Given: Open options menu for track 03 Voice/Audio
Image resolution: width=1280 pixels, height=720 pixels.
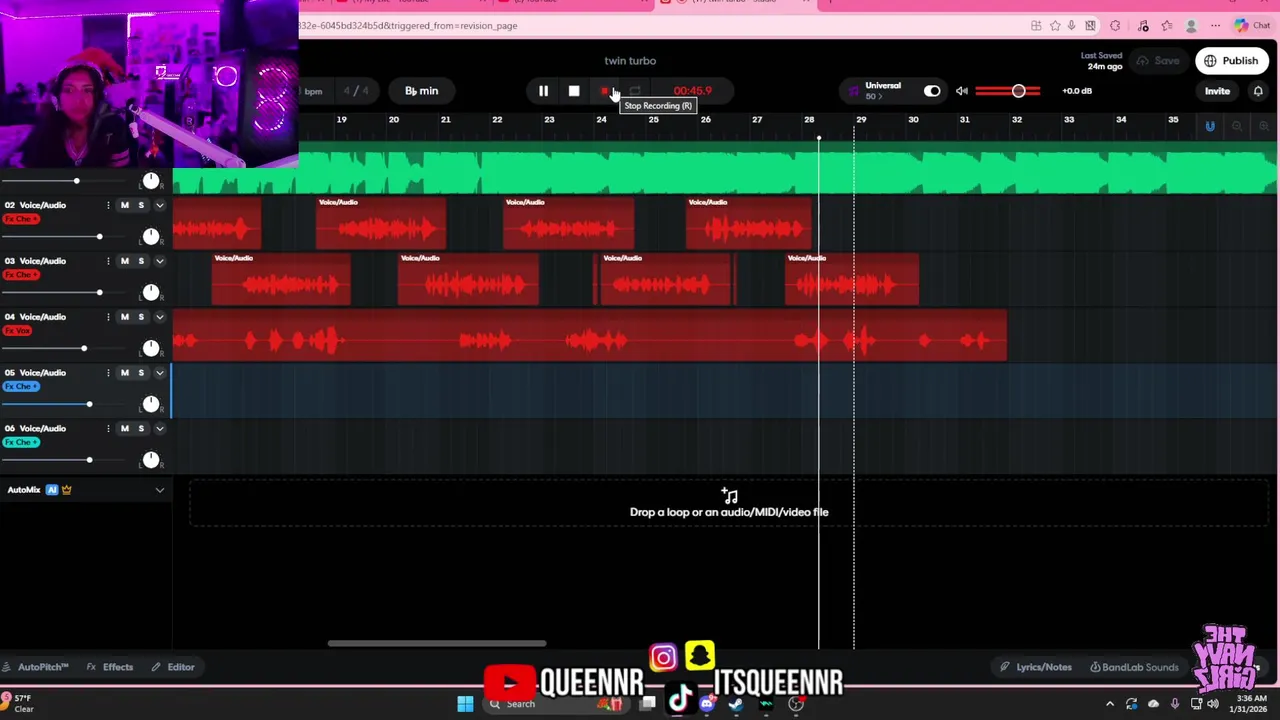Looking at the screenshot, I should point(108,261).
